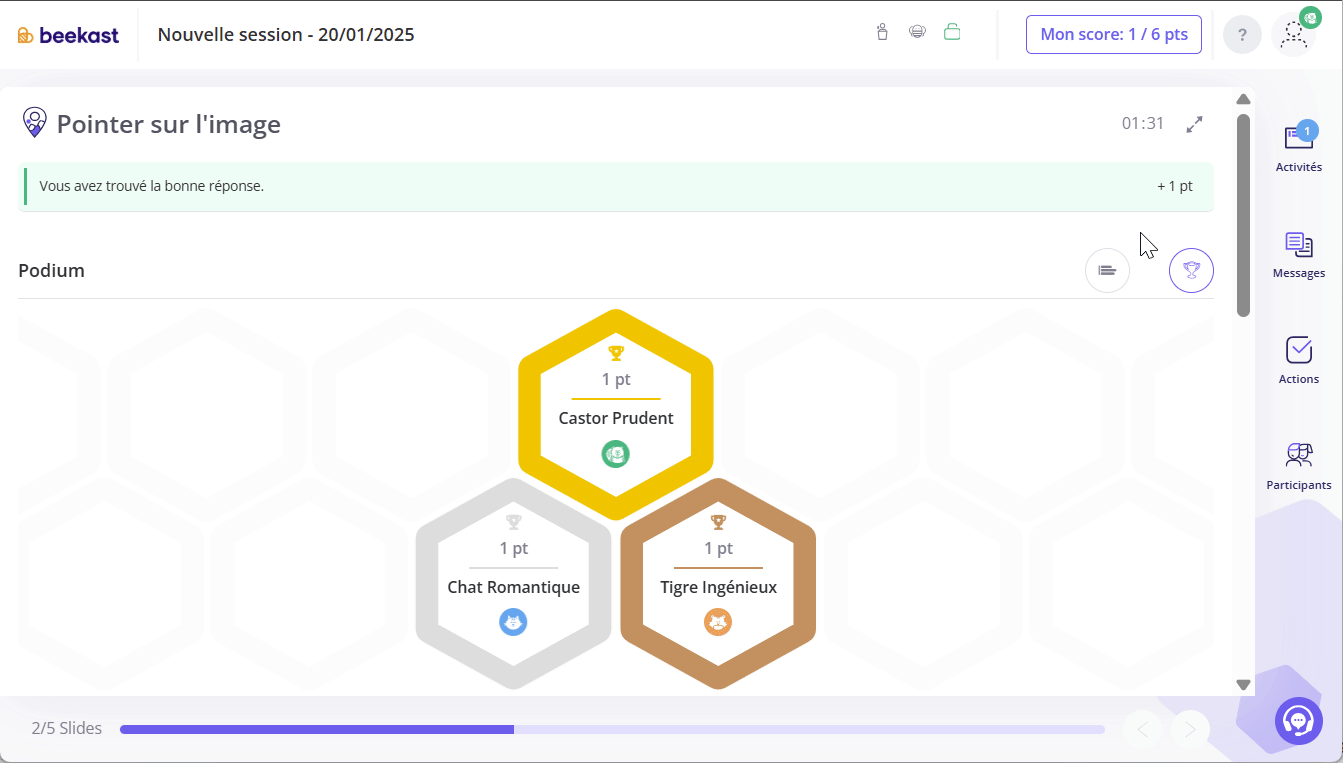1343x763 pixels.
Task: Open the support chat bubble
Action: [1299, 720]
